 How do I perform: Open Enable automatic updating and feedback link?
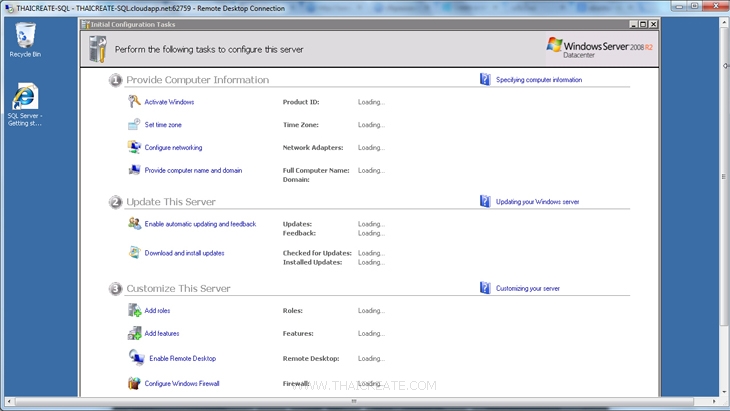[200, 224]
